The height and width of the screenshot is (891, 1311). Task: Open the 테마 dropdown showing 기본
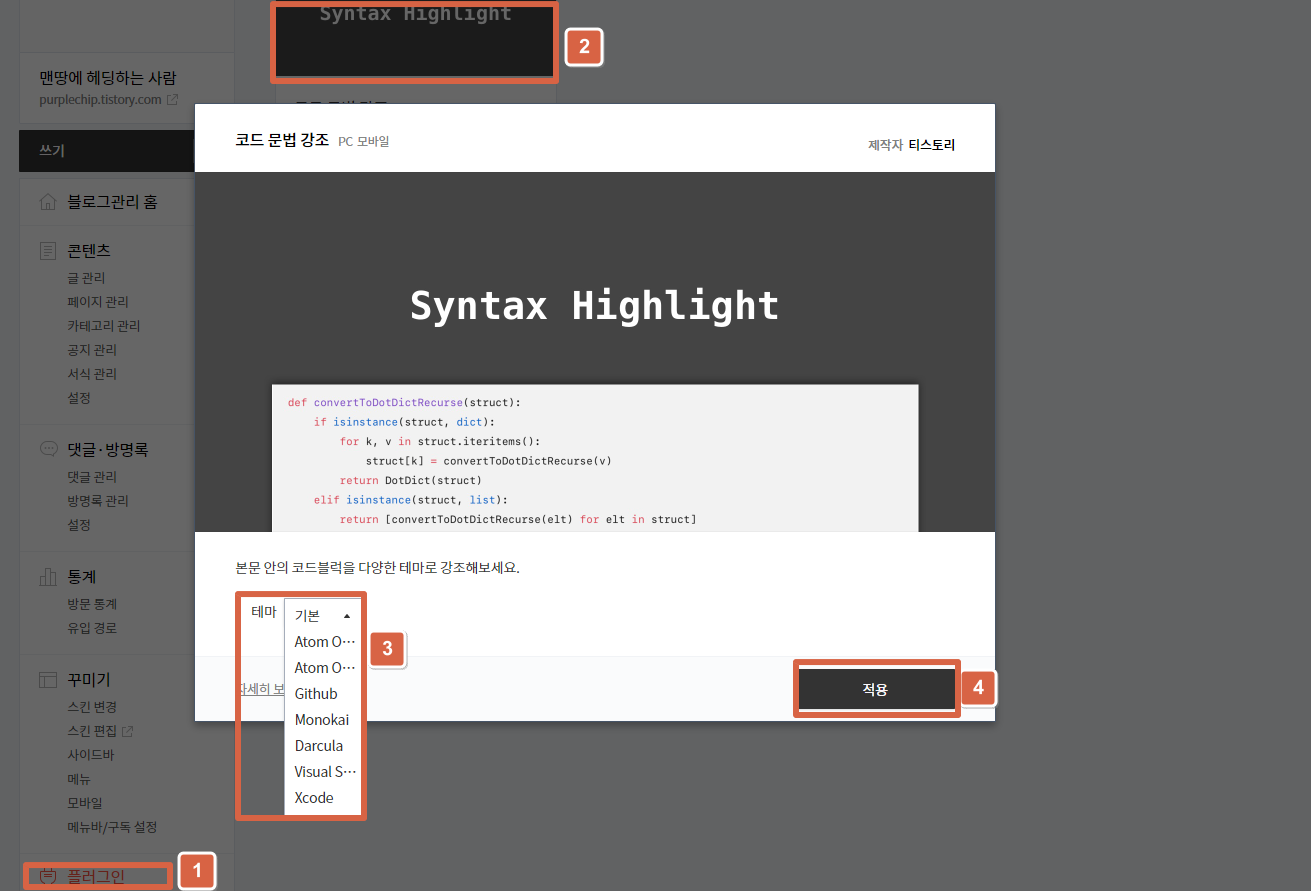(322, 616)
